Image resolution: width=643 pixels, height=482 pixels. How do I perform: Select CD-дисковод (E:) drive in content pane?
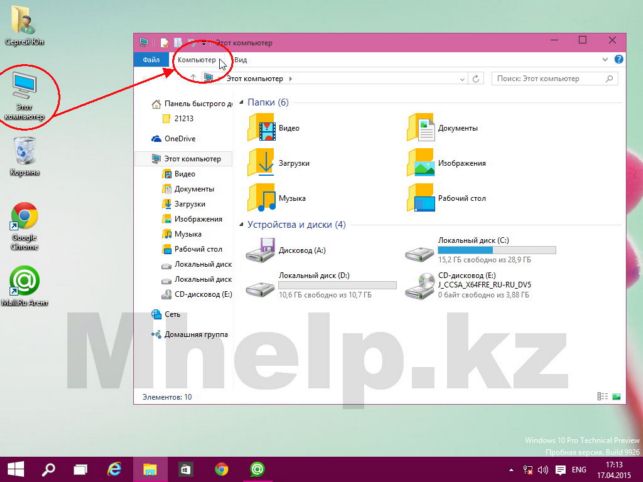click(468, 285)
